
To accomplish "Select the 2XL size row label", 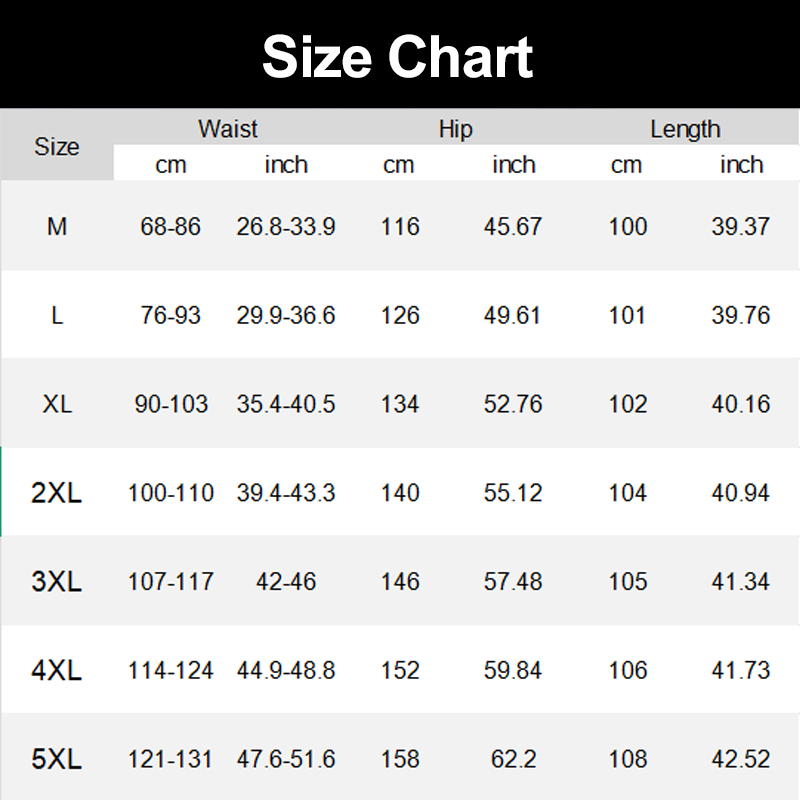I will click(x=57, y=493).
